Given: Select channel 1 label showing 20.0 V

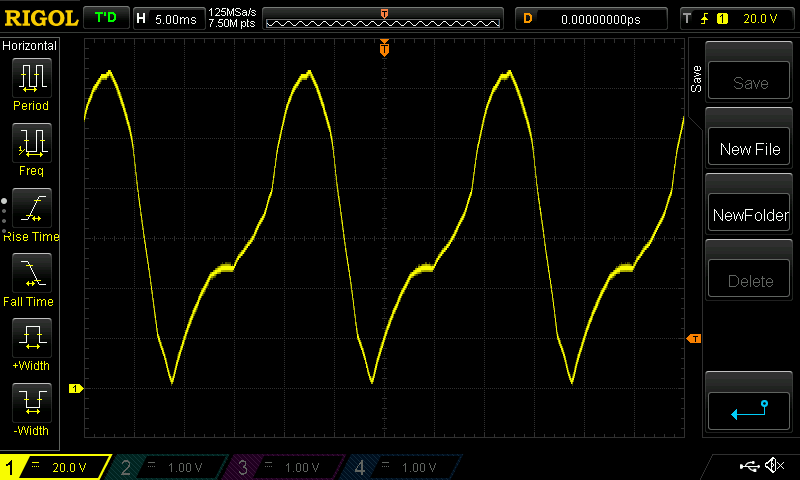Looking at the screenshot, I should (55, 467).
